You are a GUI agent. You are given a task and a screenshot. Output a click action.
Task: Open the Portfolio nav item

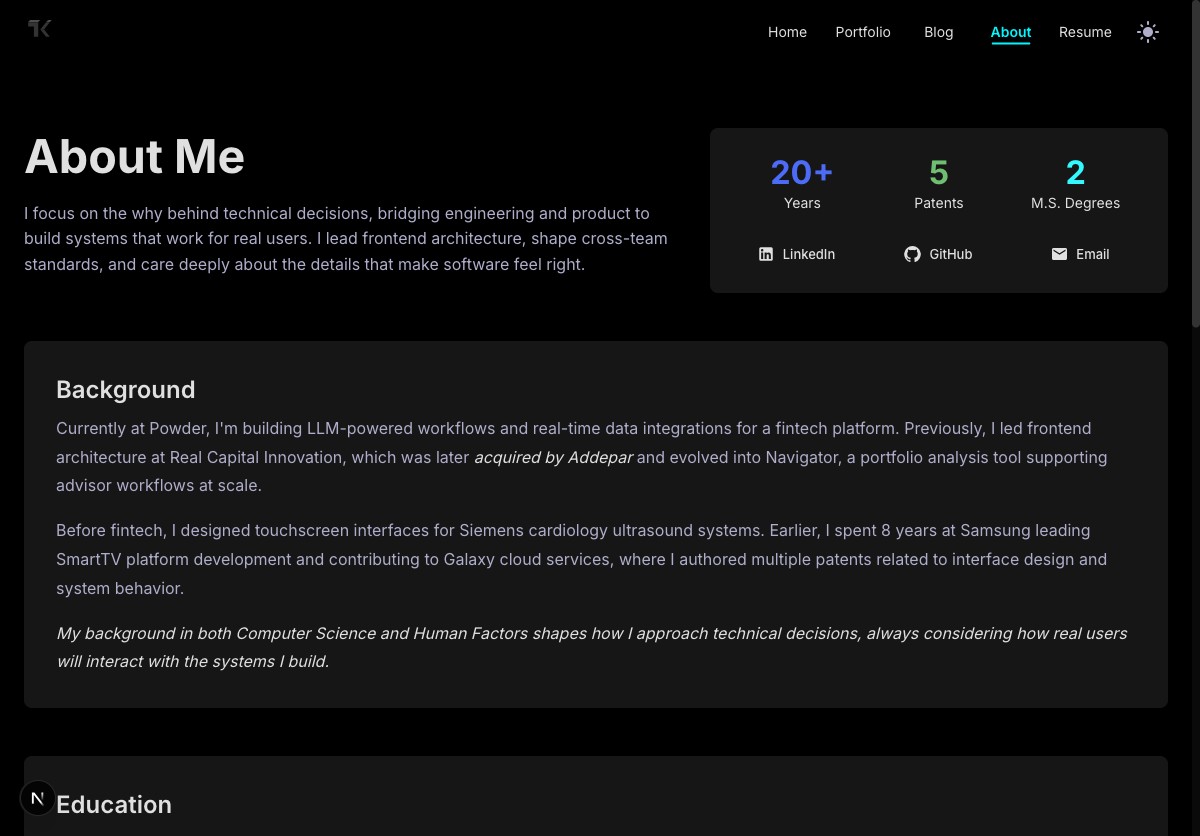click(862, 32)
